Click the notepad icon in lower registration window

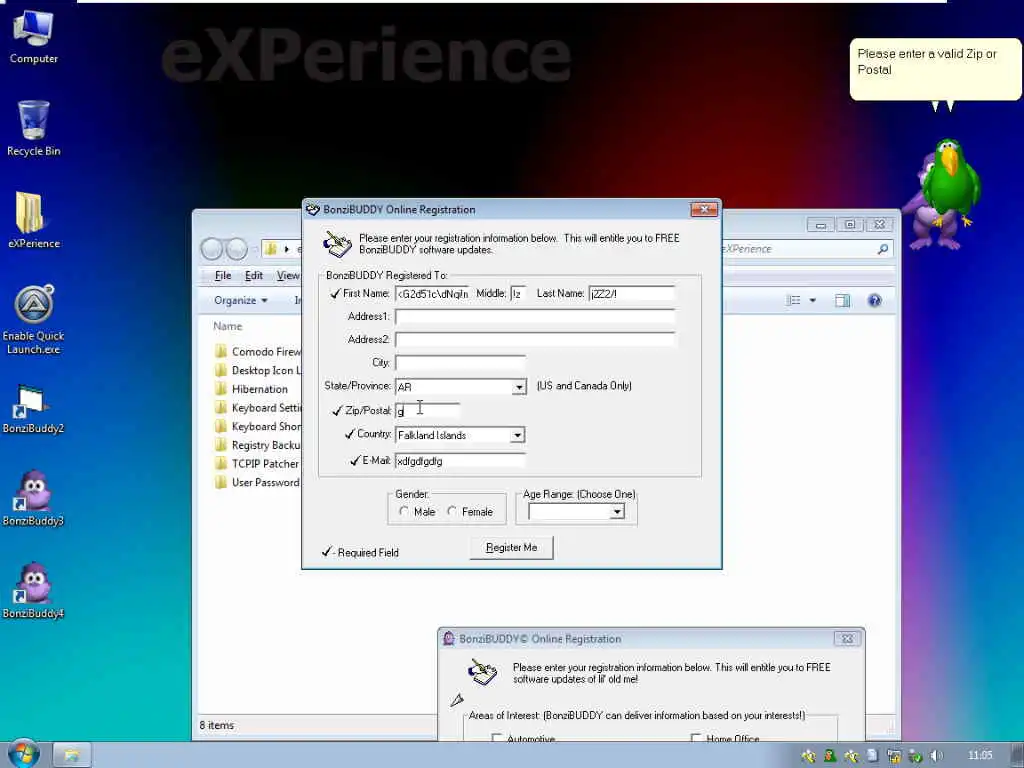[x=483, y=672]
